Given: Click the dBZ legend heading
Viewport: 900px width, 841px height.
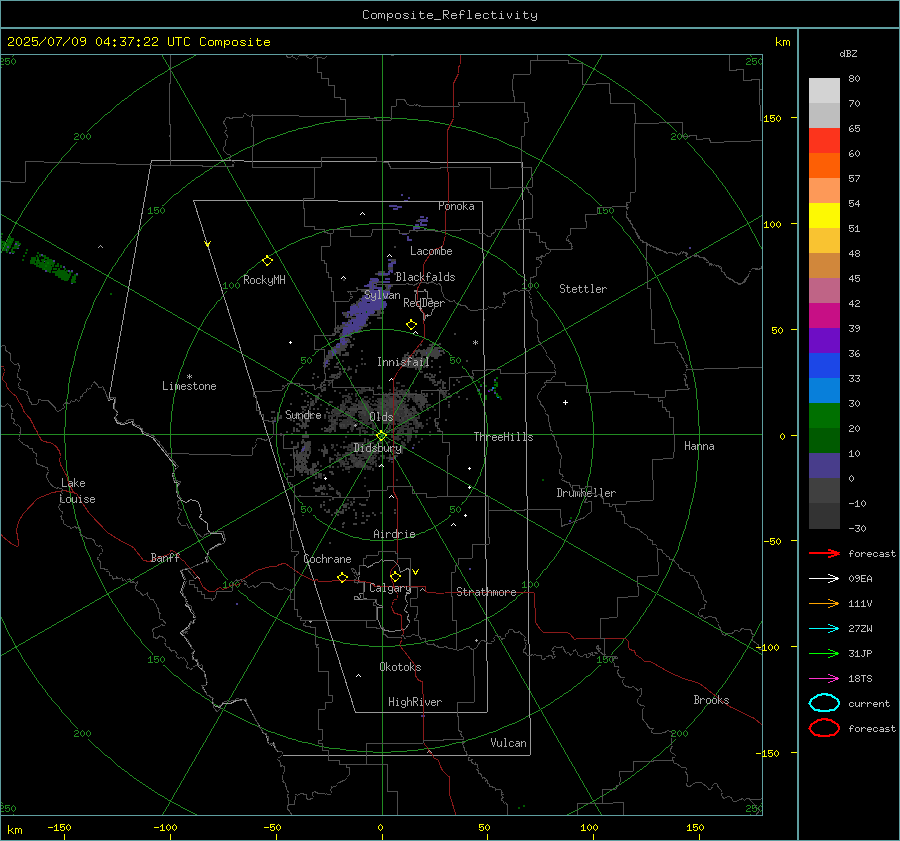Looking at the screenshot, I should point(848,53).
